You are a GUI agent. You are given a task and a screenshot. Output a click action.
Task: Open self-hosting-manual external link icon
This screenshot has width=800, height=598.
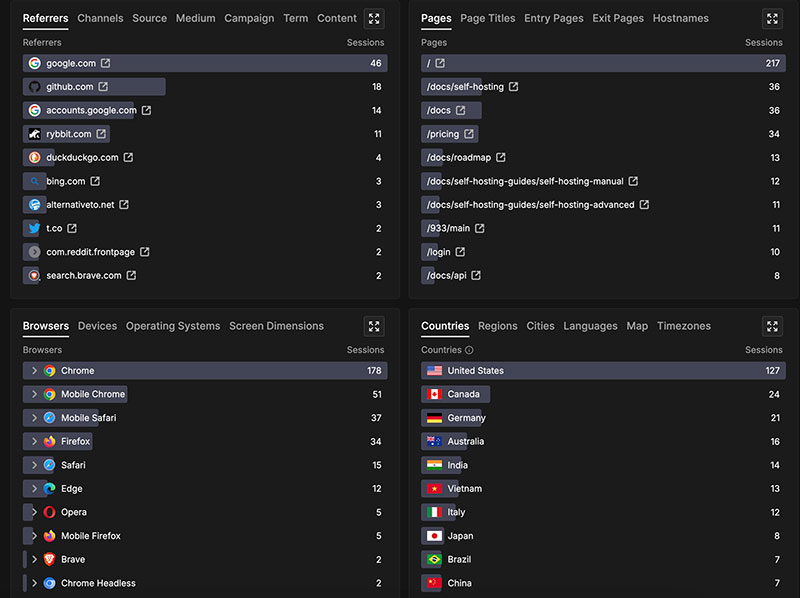(633, 181)
